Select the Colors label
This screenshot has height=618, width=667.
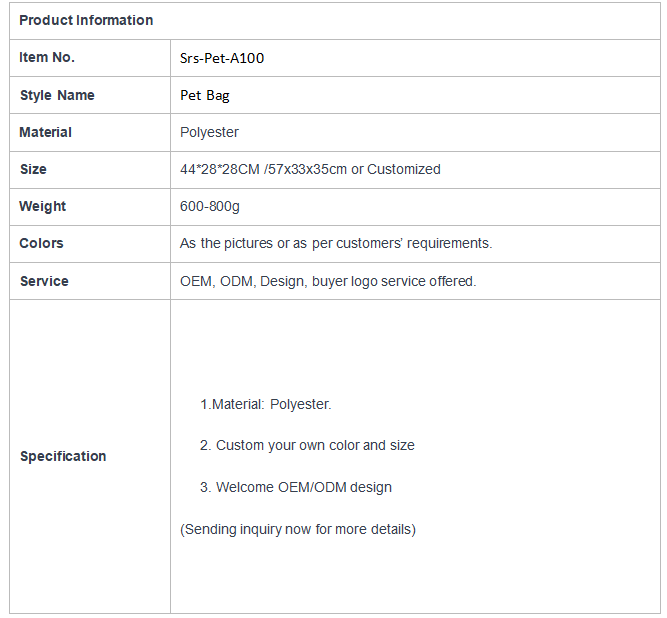pos(41,243)
